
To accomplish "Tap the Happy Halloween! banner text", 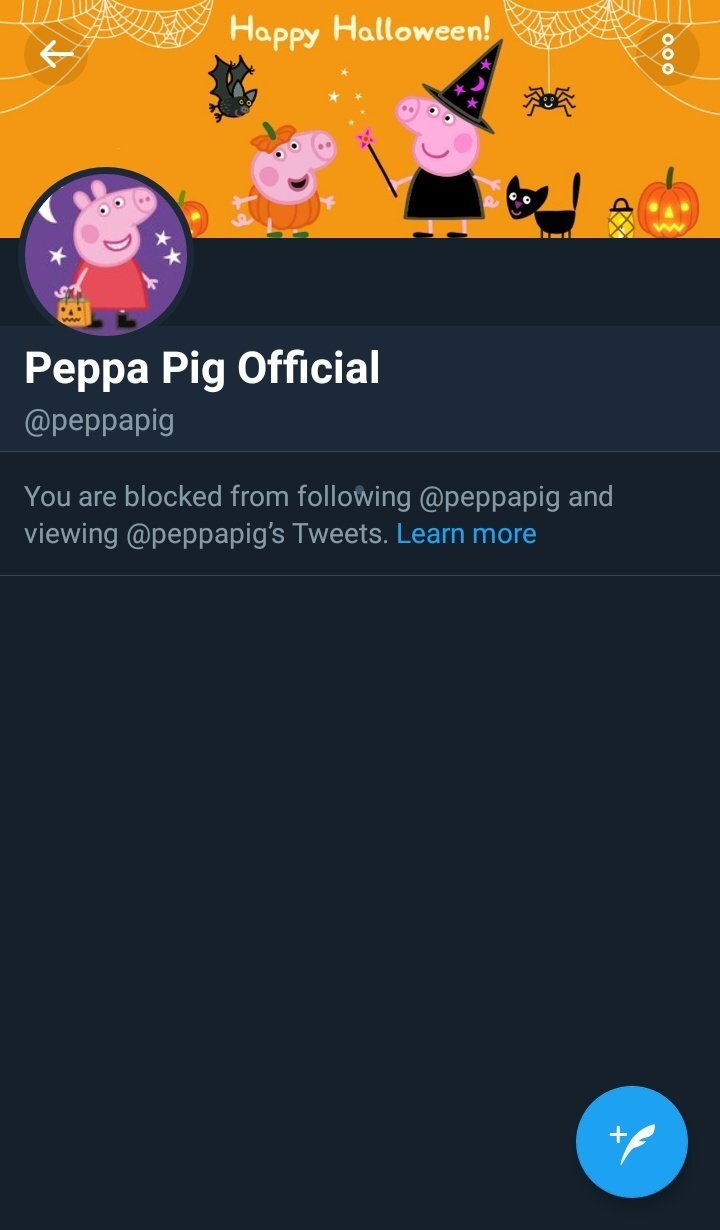I will 360,32.
